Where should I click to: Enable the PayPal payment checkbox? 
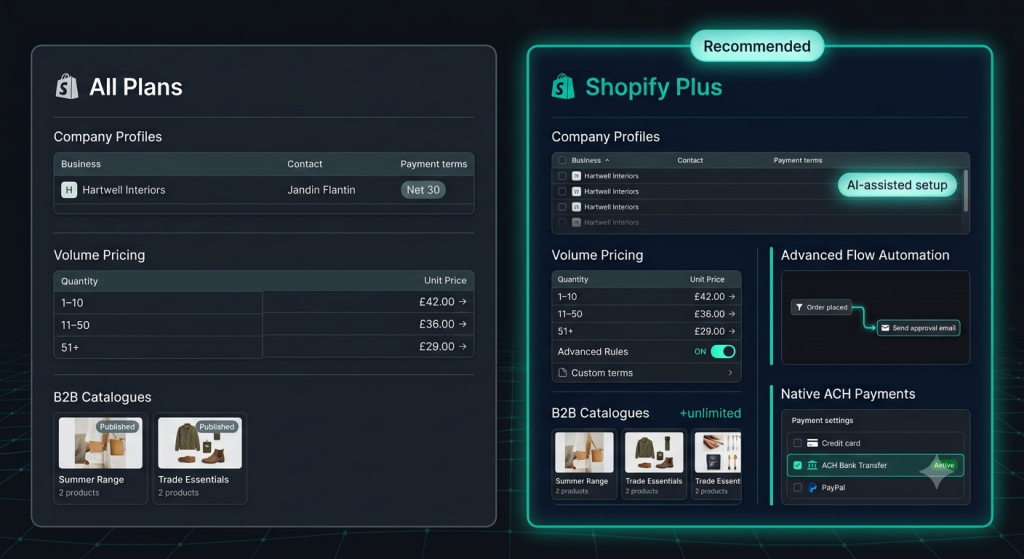tap(797, 487)
